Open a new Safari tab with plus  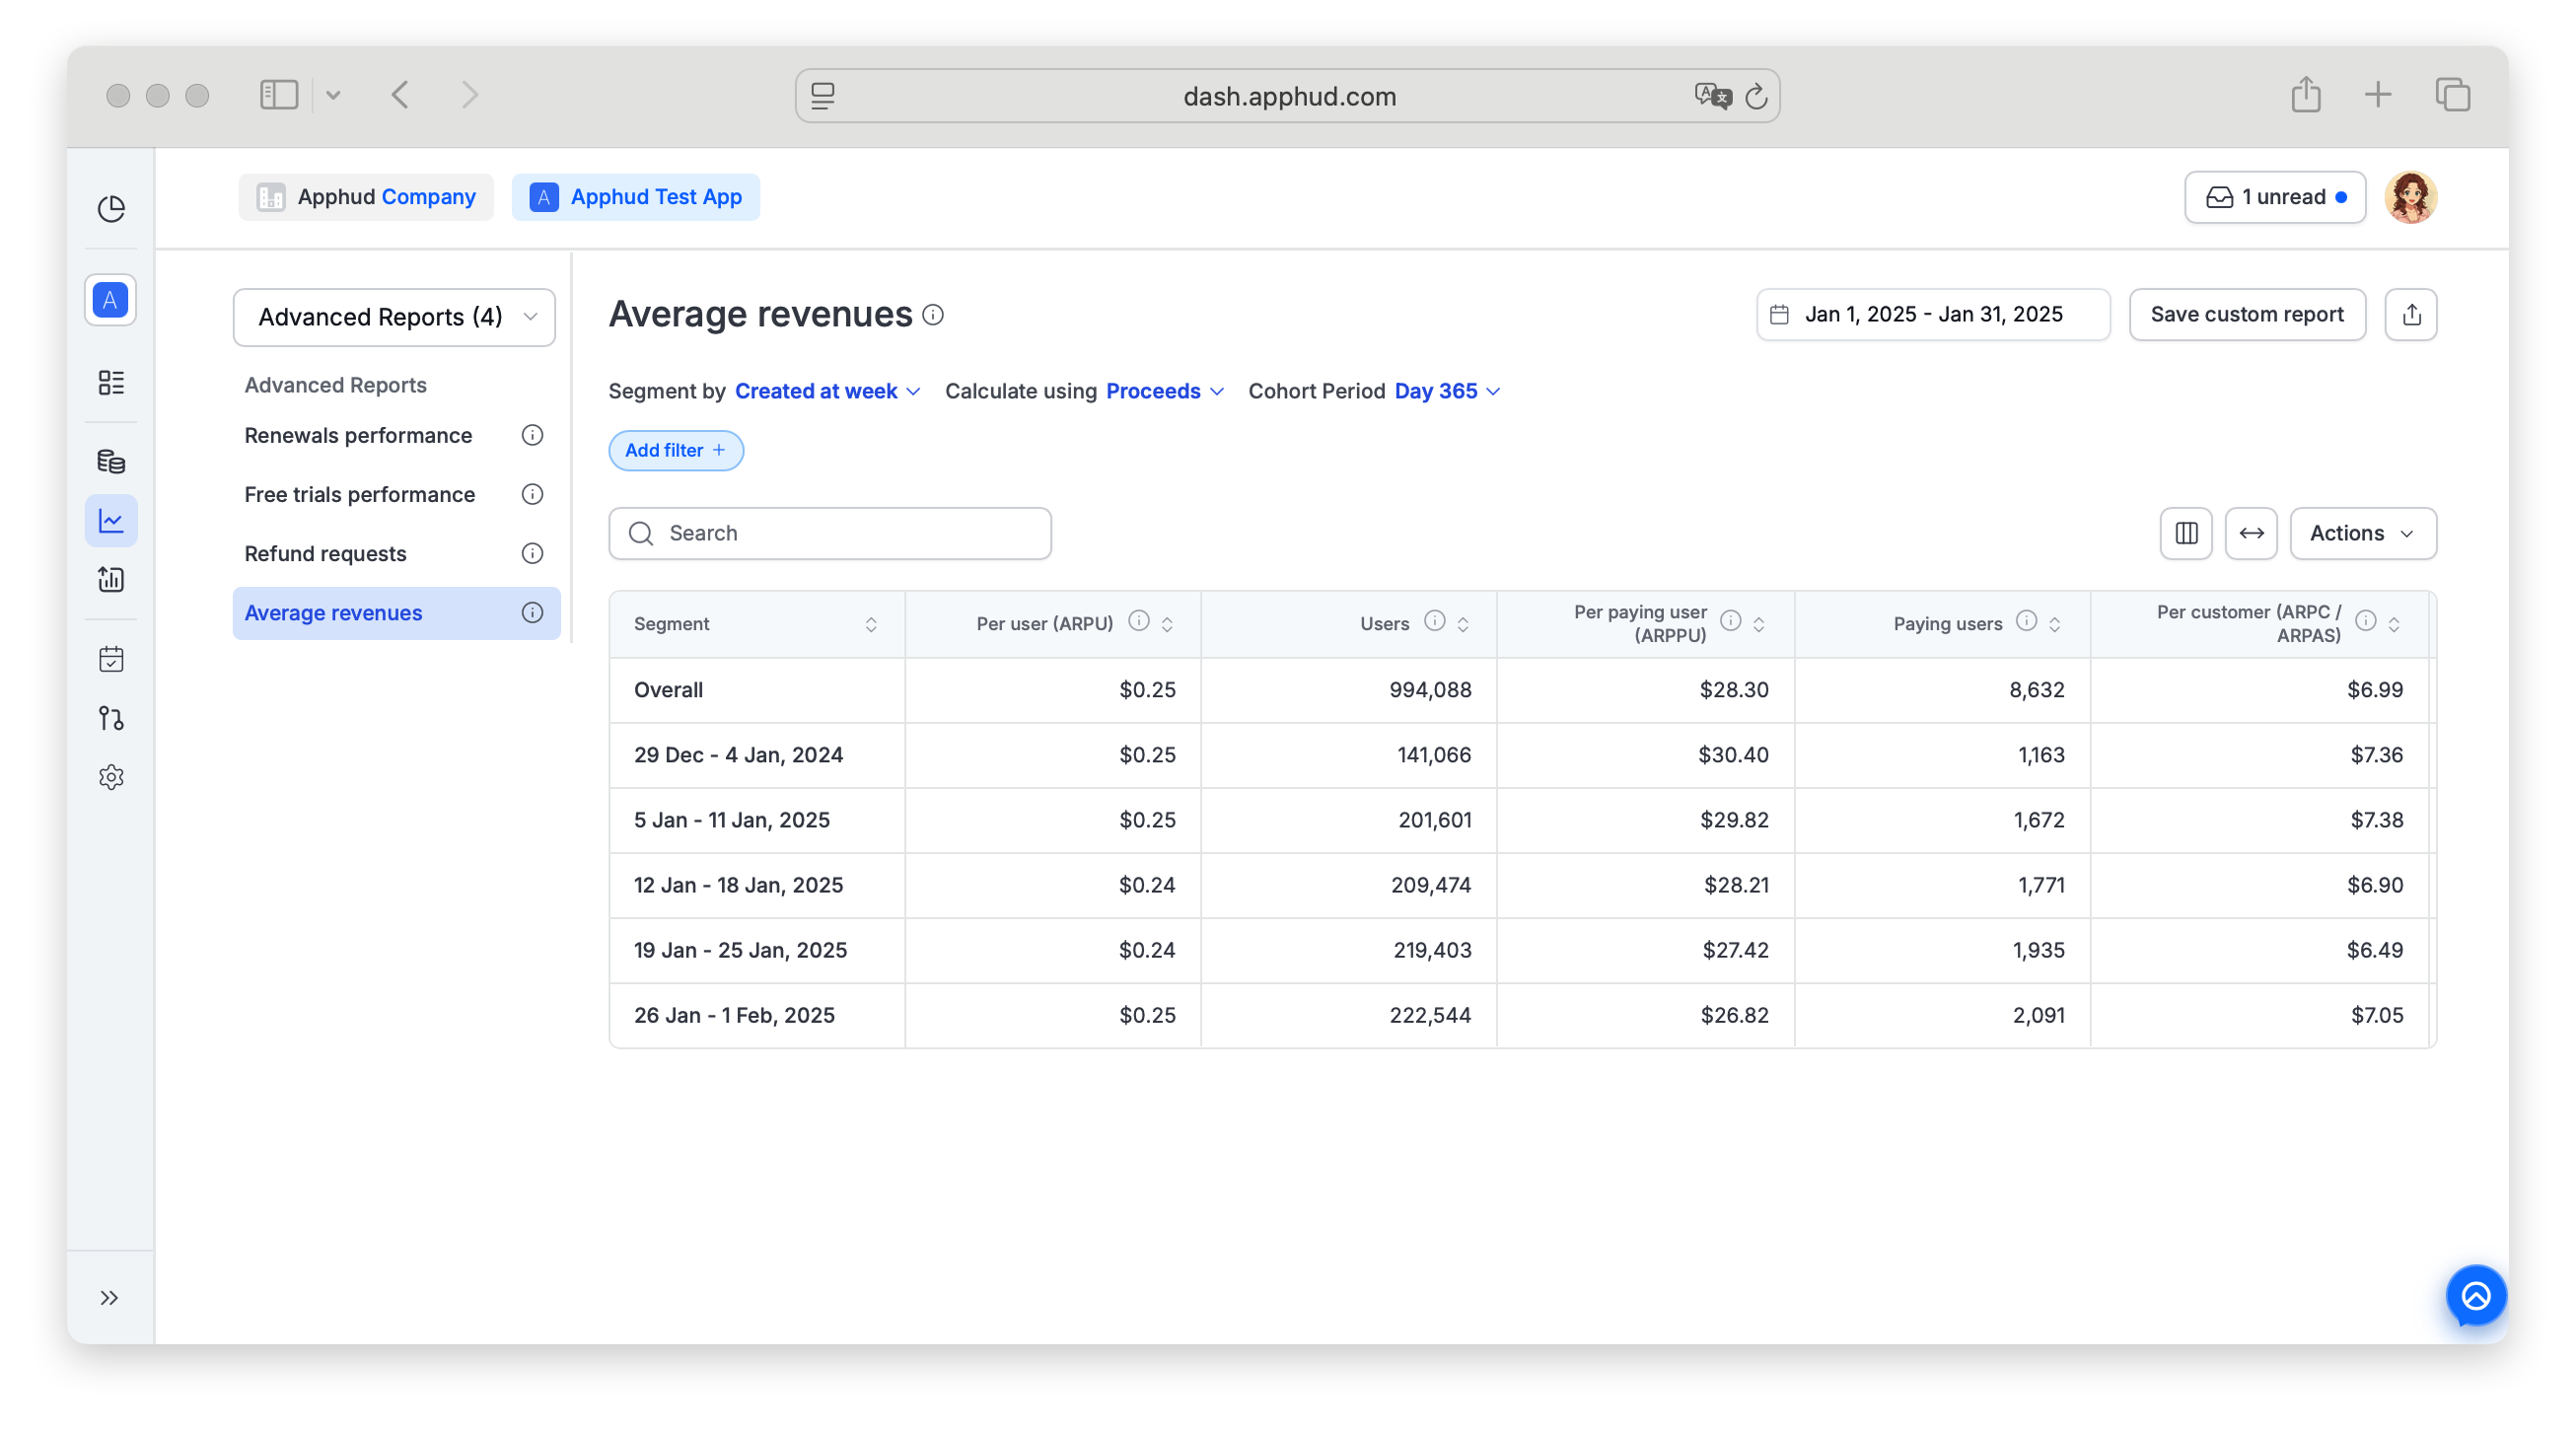pyautogui.click(x=2377, y=95)
